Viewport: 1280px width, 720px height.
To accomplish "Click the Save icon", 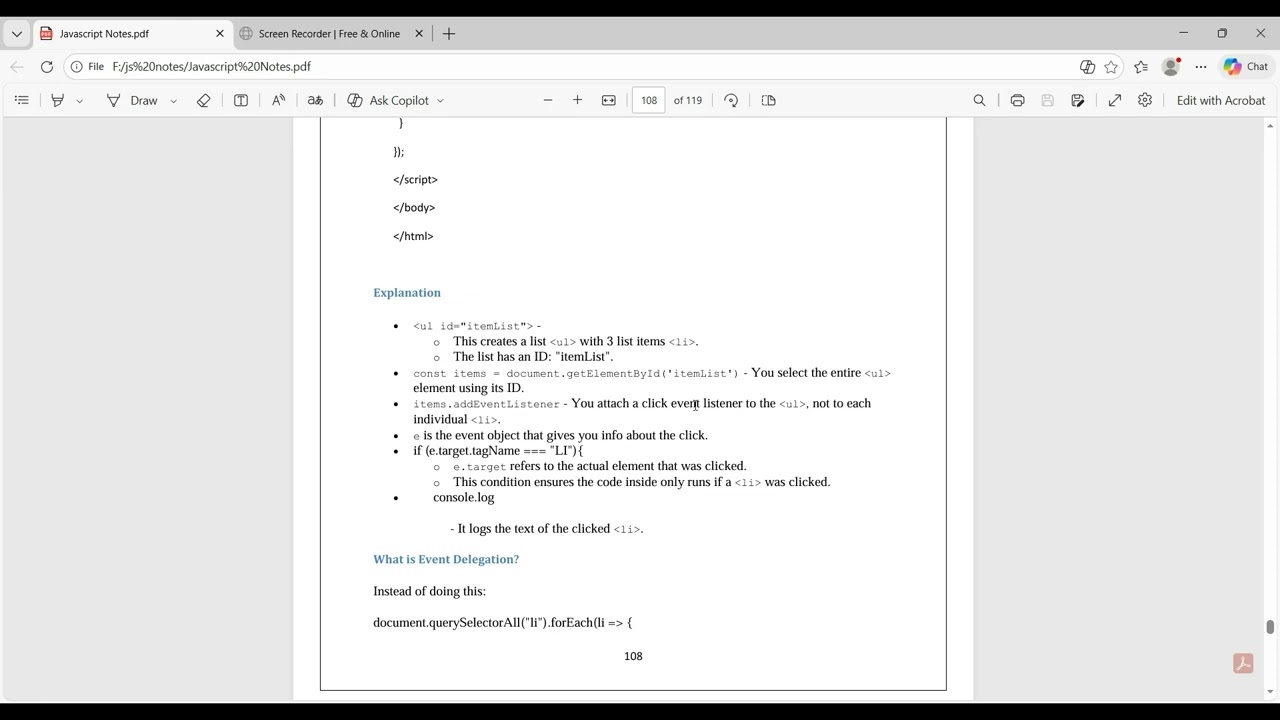I will click(x=1048, y=100).
